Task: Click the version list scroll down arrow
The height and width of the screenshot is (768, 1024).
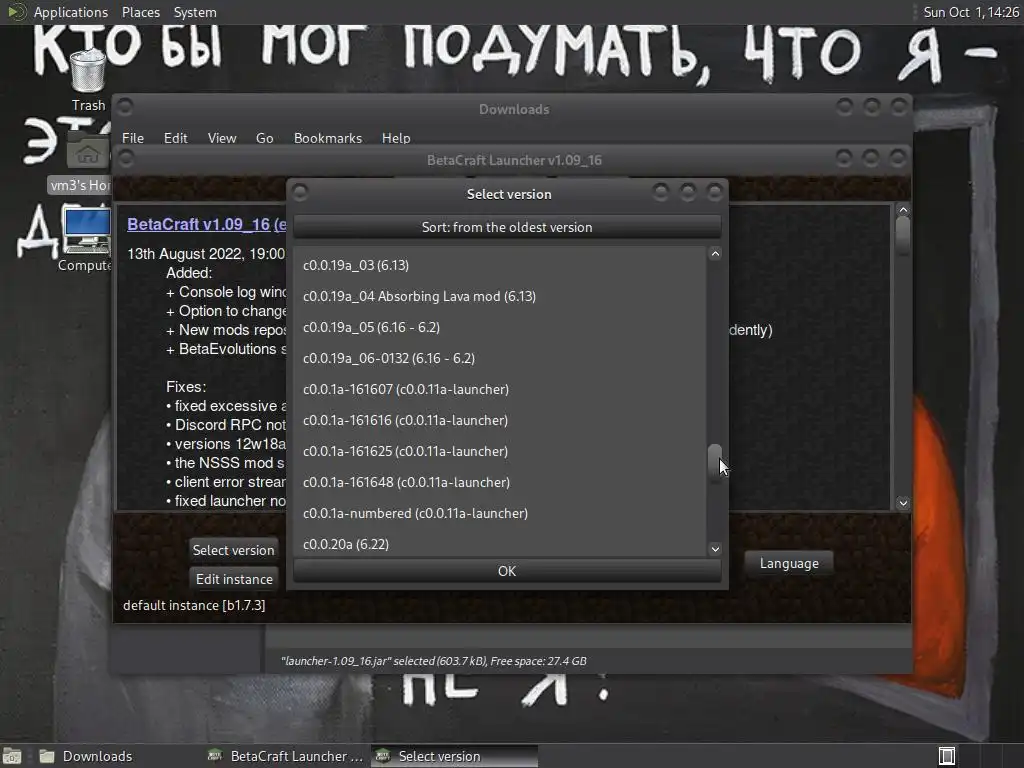Action: pyautogui.click(x=715, y=549)
